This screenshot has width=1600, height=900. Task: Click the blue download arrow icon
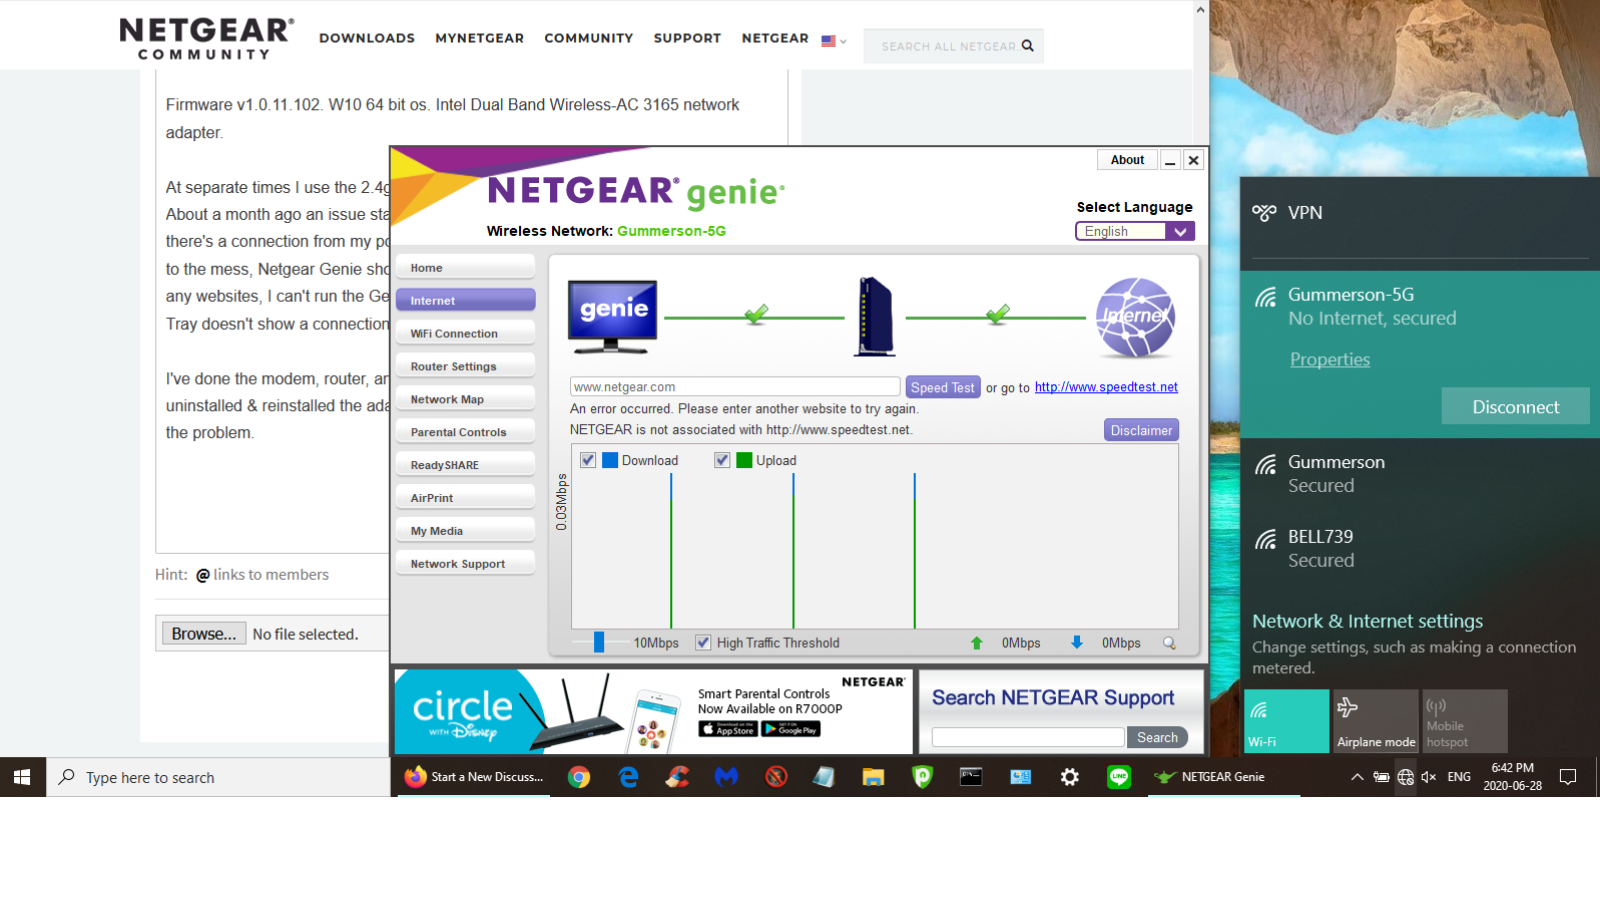pyautogui.click(x=1077, y=643)
